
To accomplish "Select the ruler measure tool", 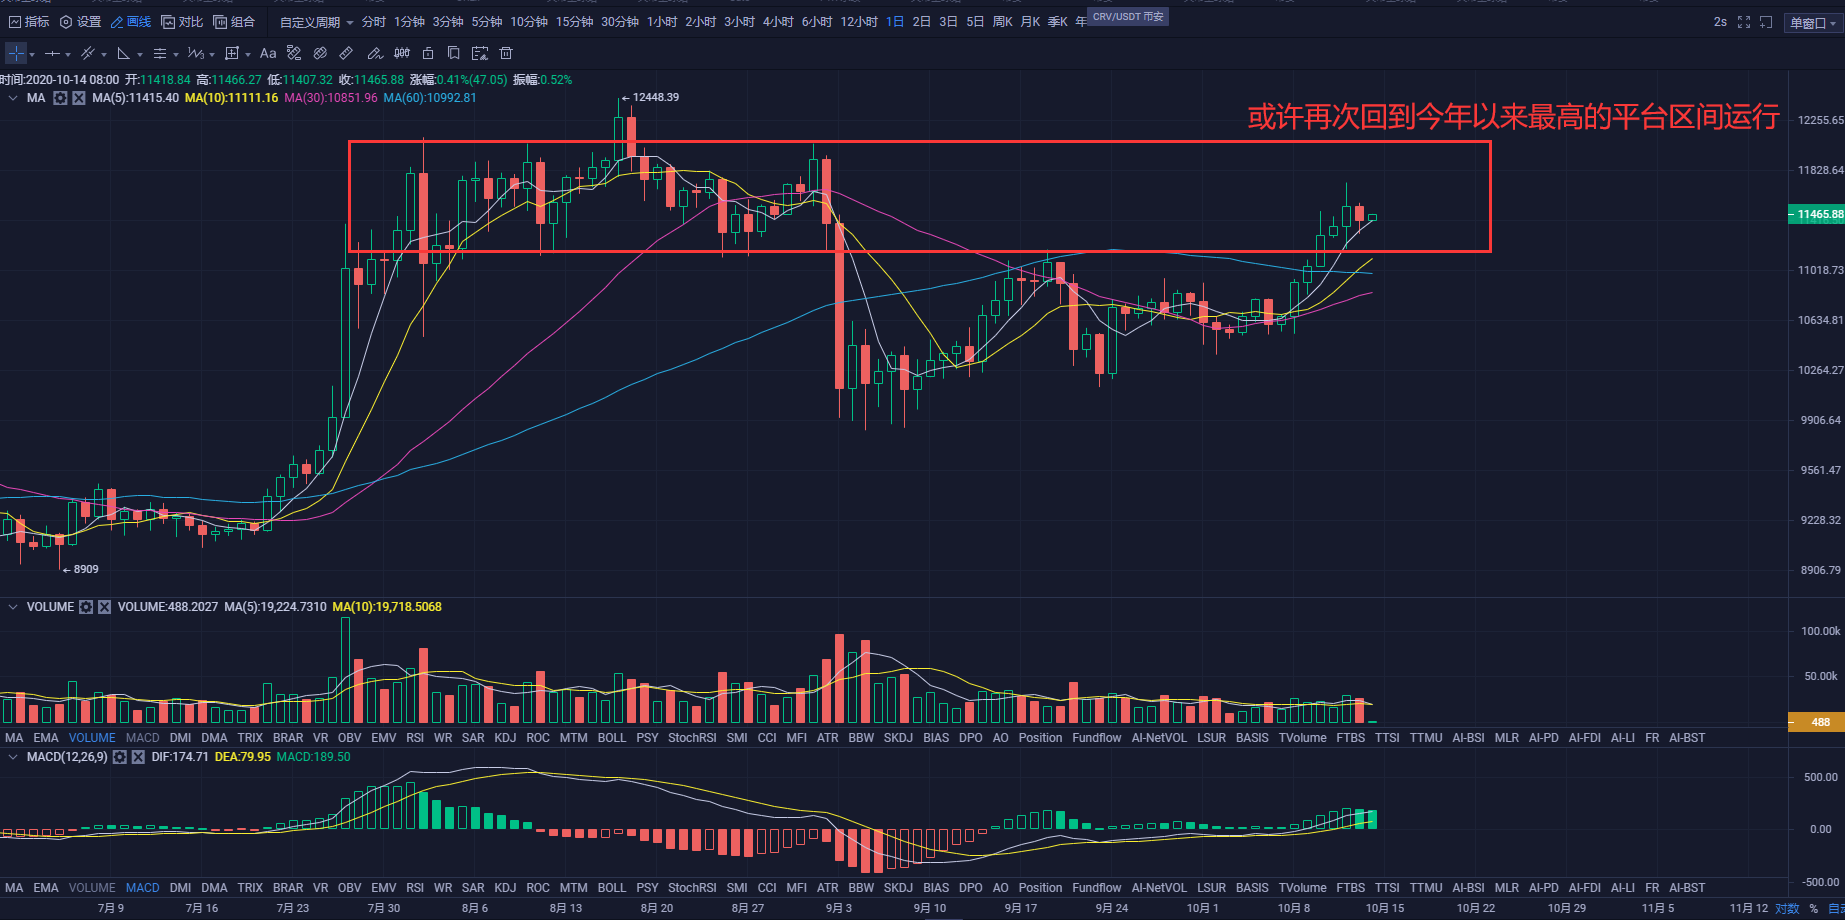I will point(346,53).
